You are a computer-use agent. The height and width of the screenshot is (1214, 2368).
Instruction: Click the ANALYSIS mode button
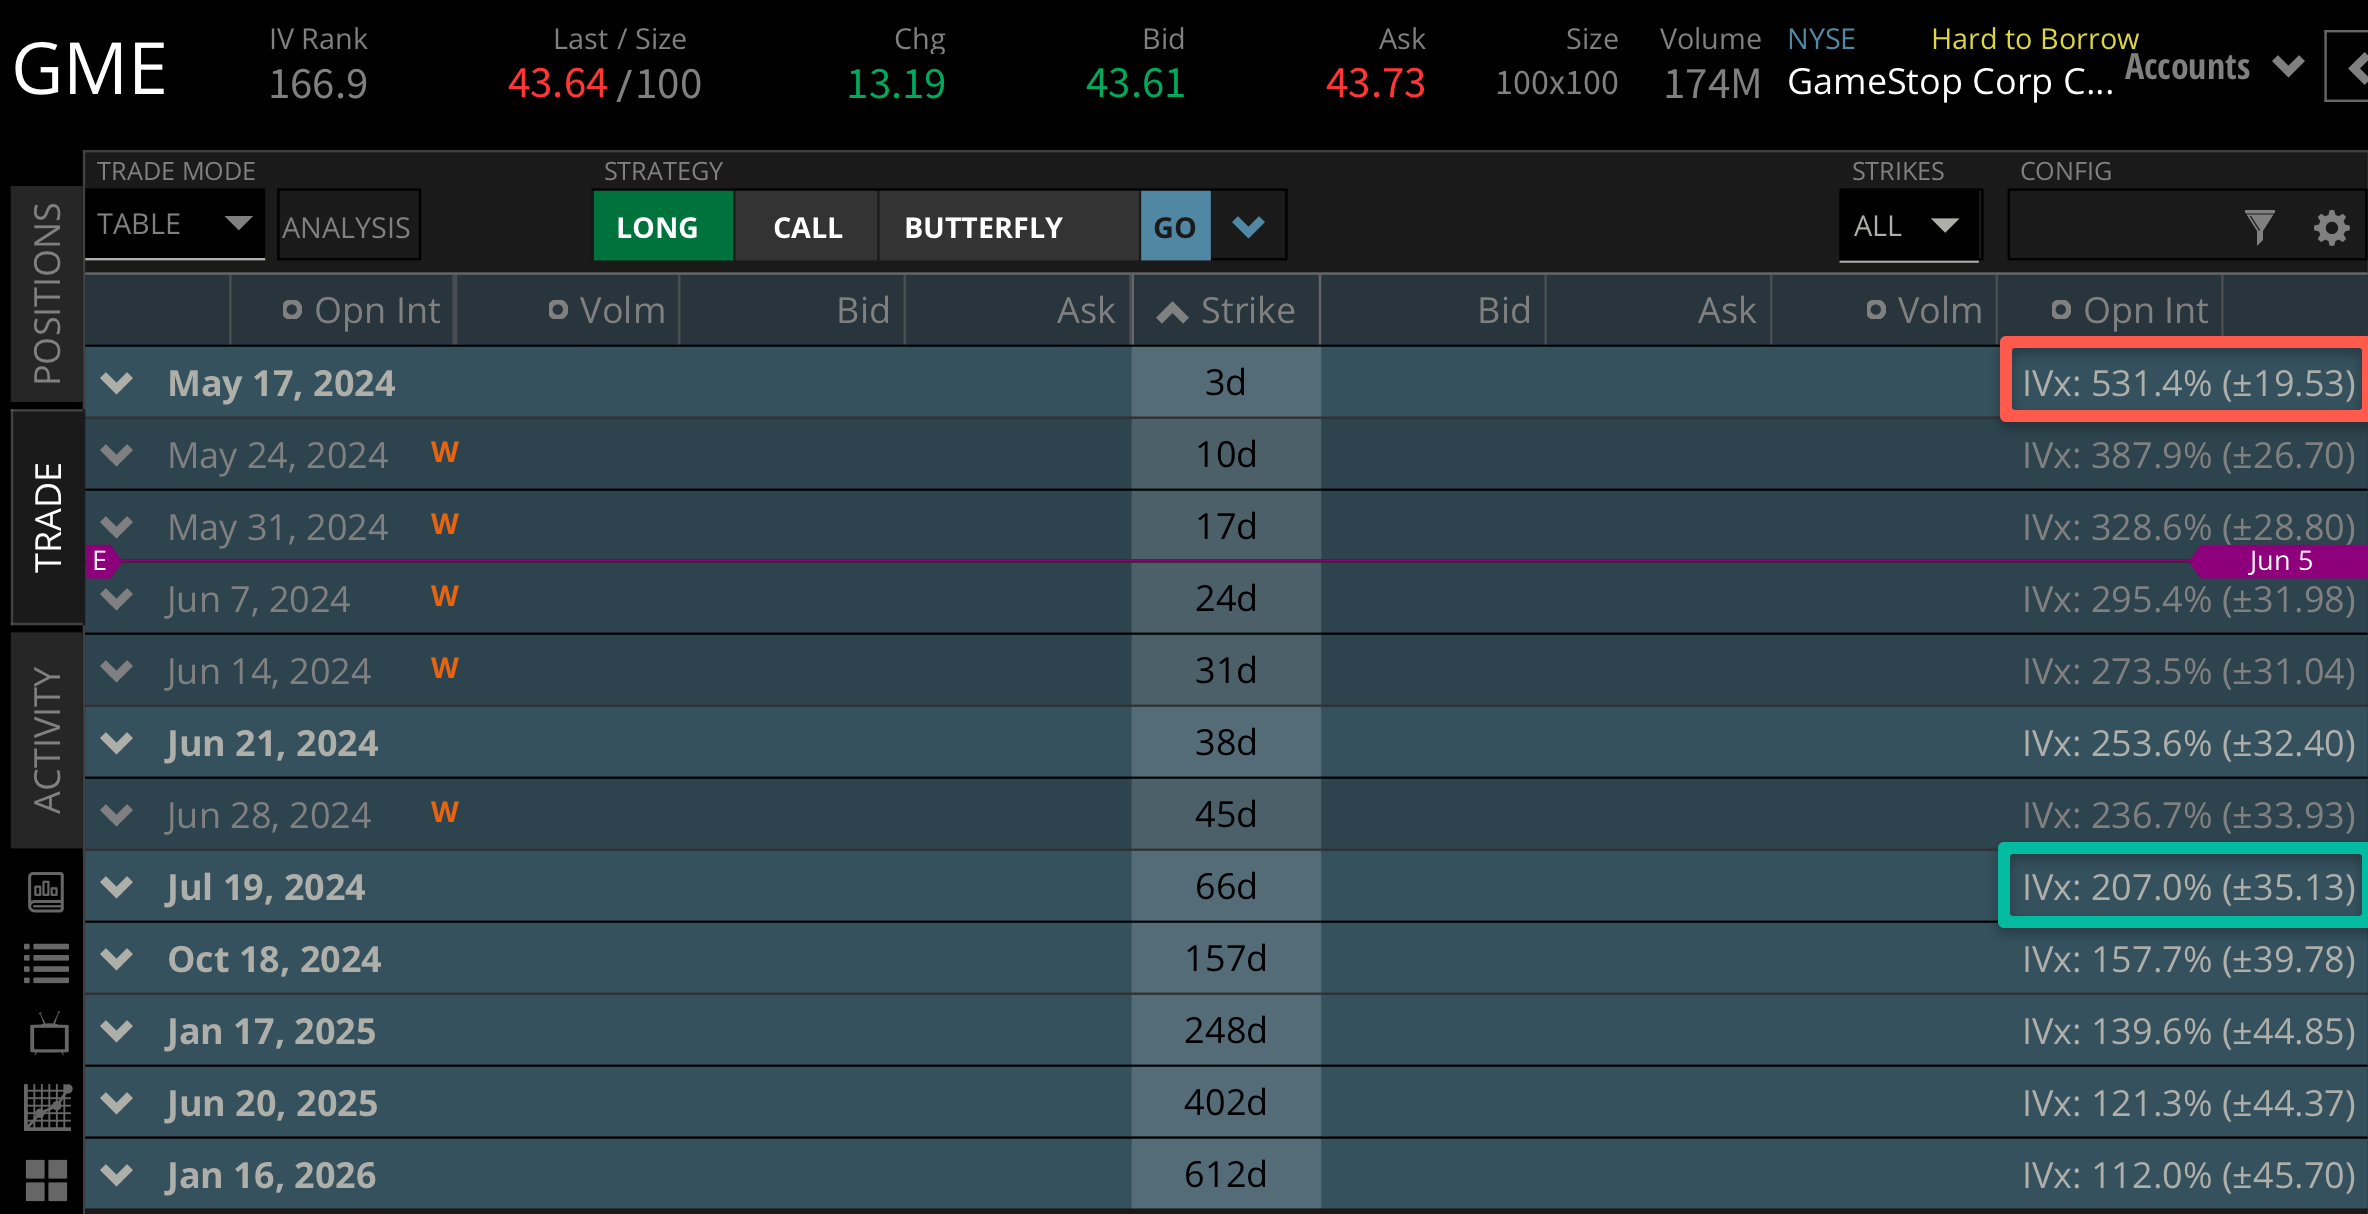click(347, 226)
